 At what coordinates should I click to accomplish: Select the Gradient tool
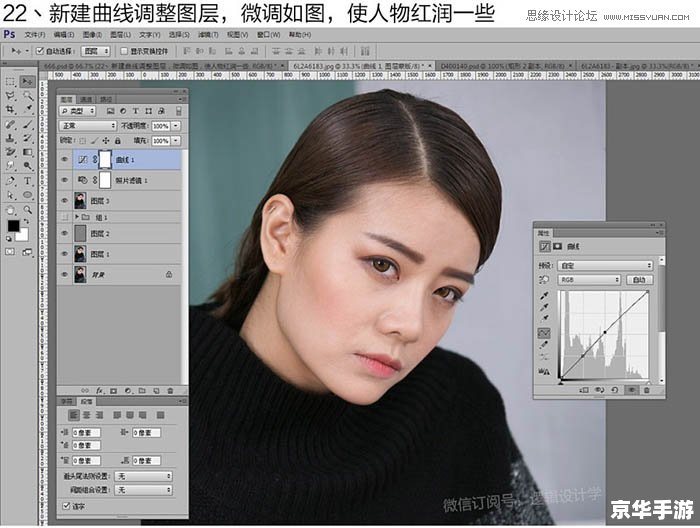pos(28,152)
